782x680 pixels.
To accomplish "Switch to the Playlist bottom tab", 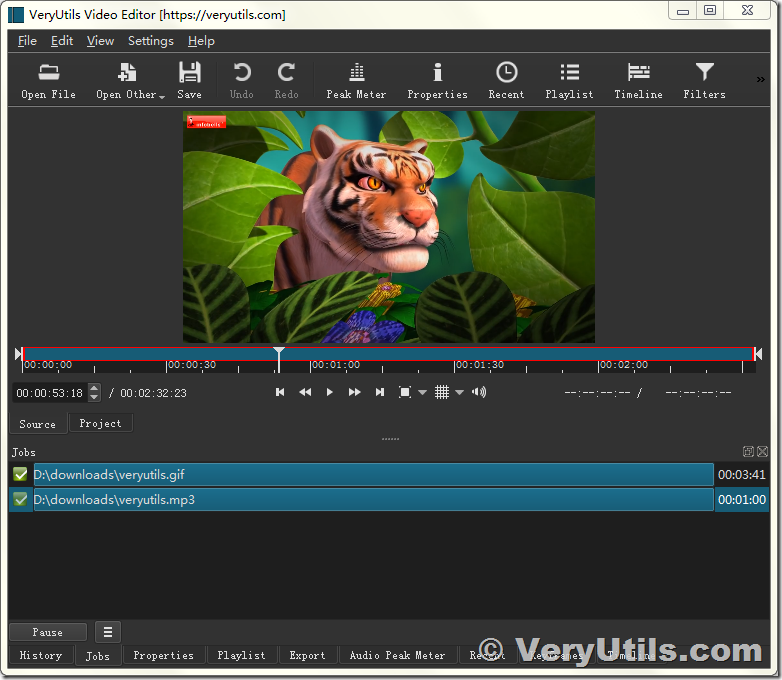I will pyautogui.click(x=241, y=655).
